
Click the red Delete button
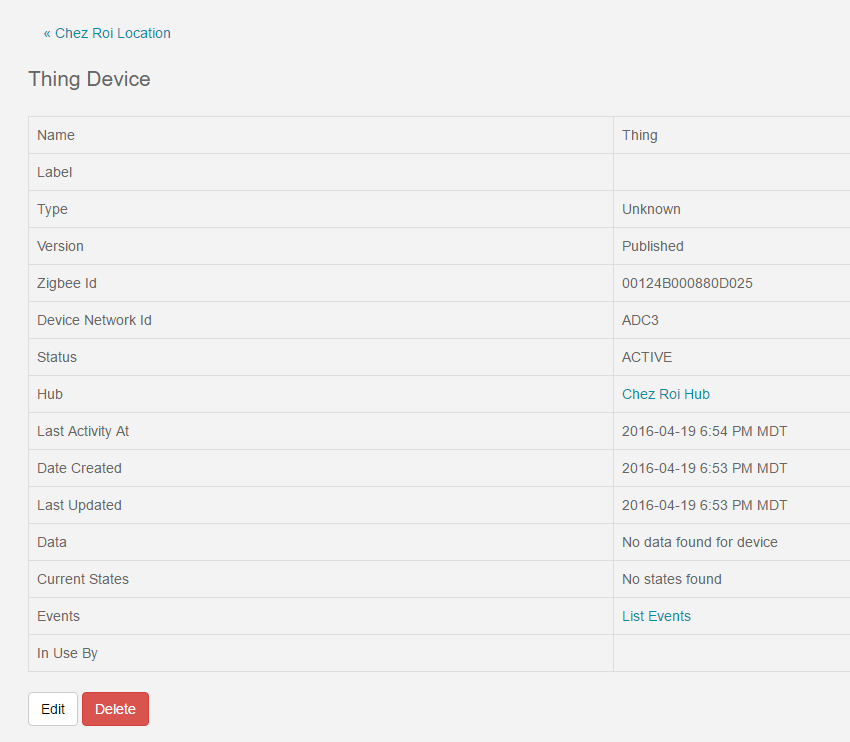pos(115,709)
